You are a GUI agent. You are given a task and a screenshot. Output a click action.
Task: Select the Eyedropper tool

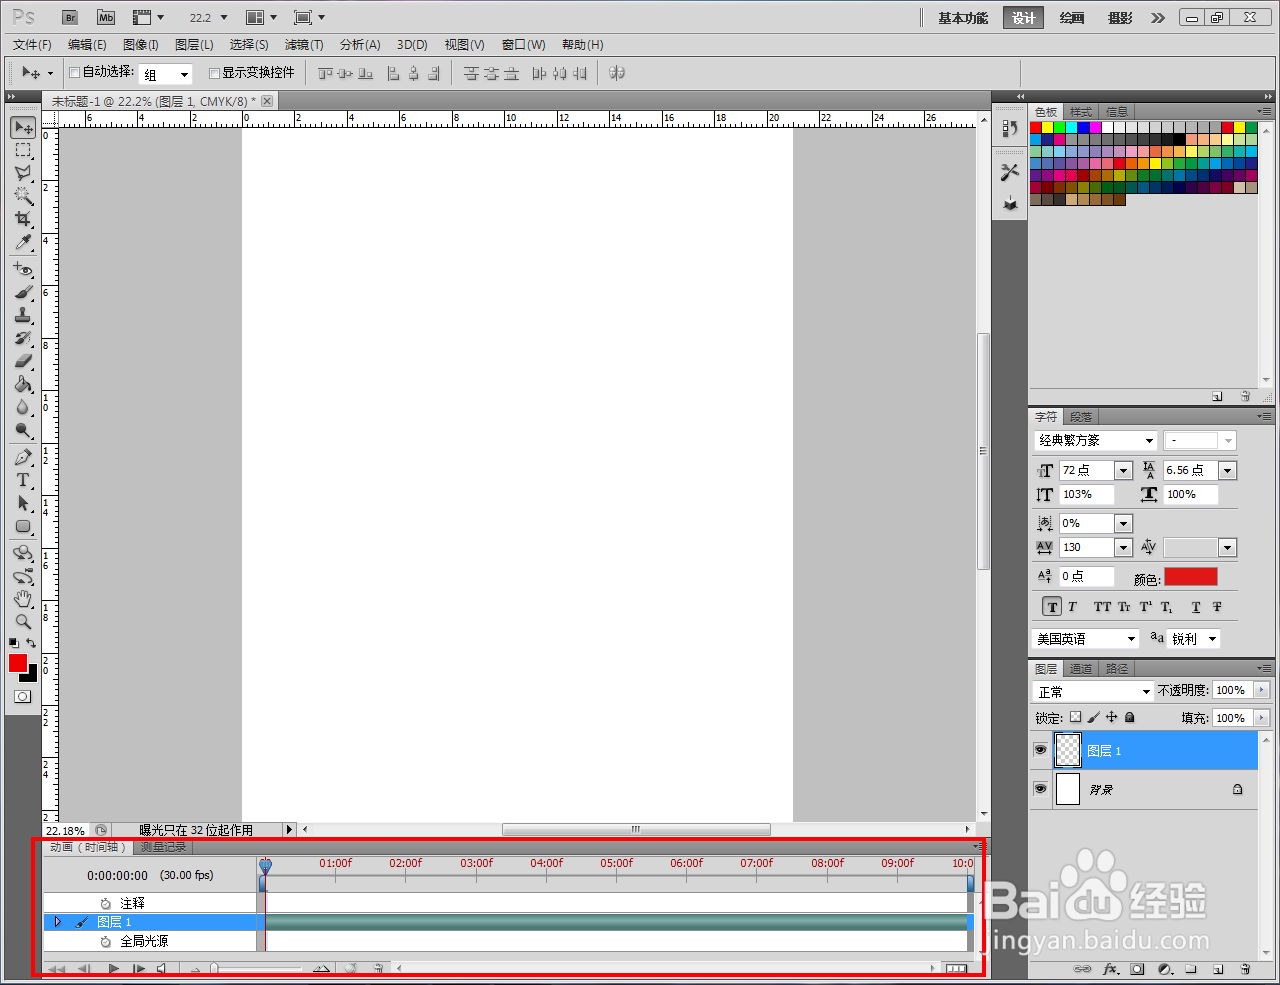[23, 242]
